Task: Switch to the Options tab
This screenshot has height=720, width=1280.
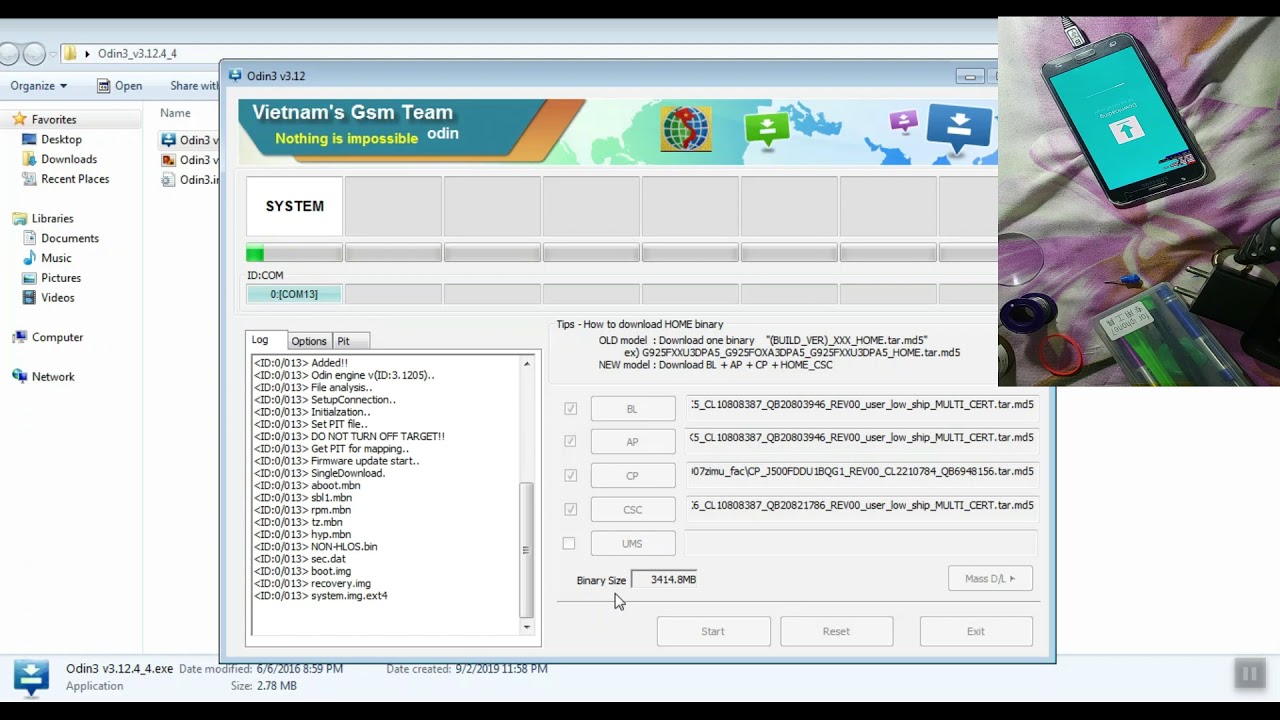Action: (309, 341)
